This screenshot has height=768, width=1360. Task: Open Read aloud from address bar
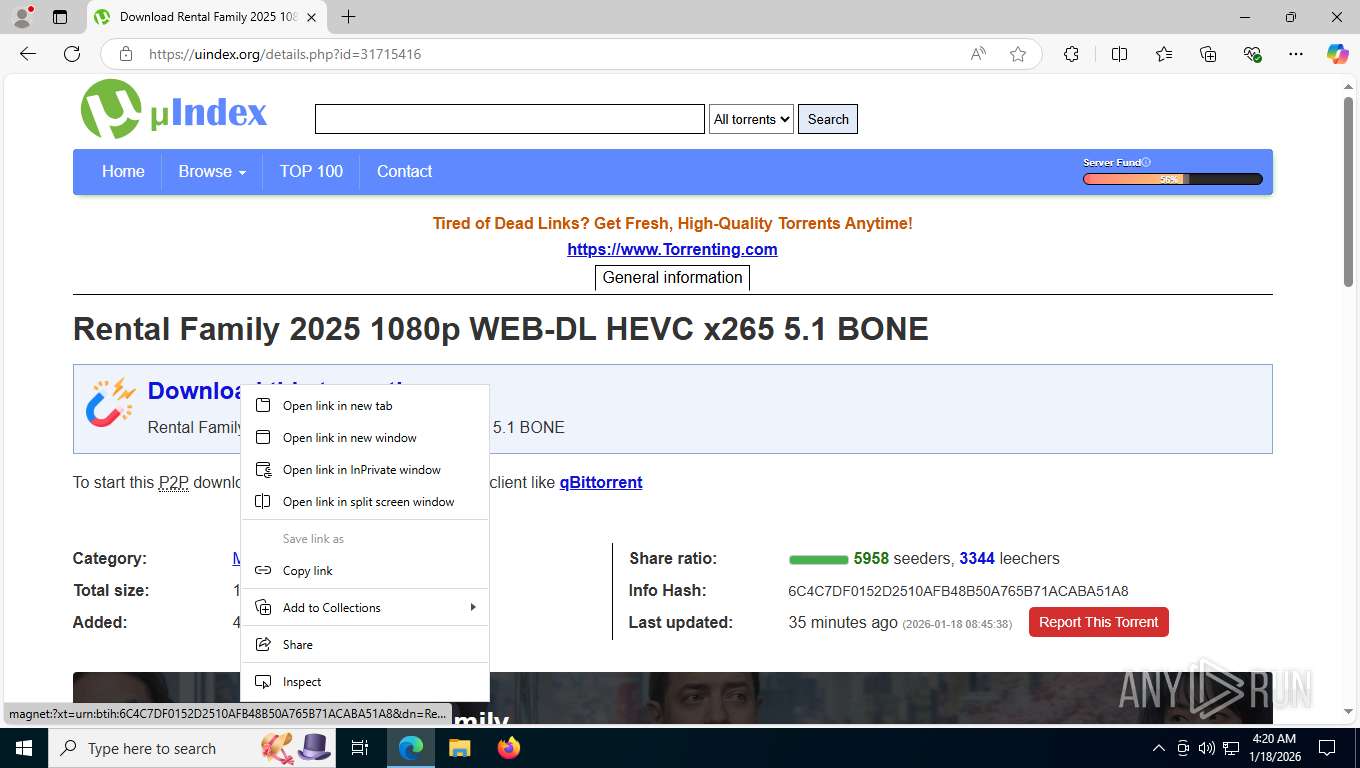point(978,54)
